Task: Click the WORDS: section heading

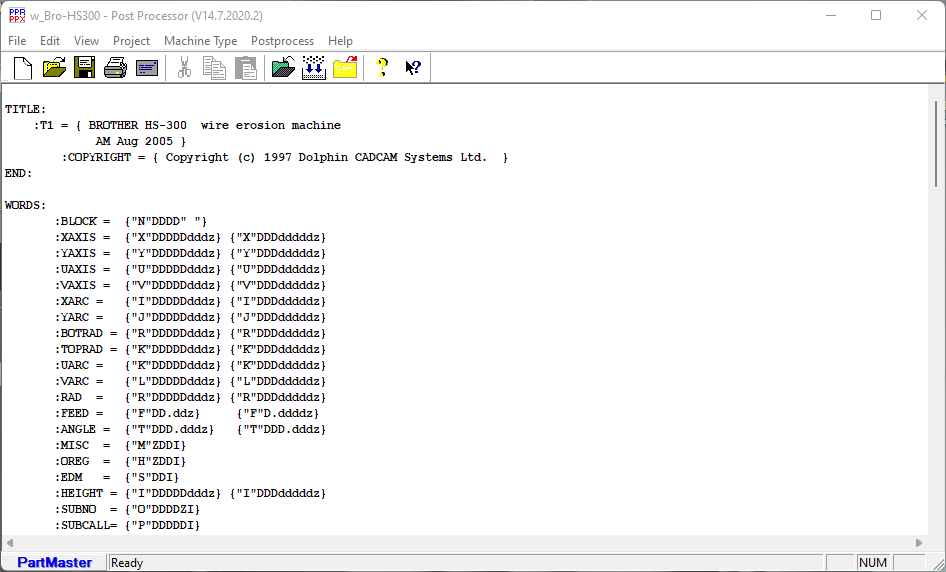Action: 25,205
